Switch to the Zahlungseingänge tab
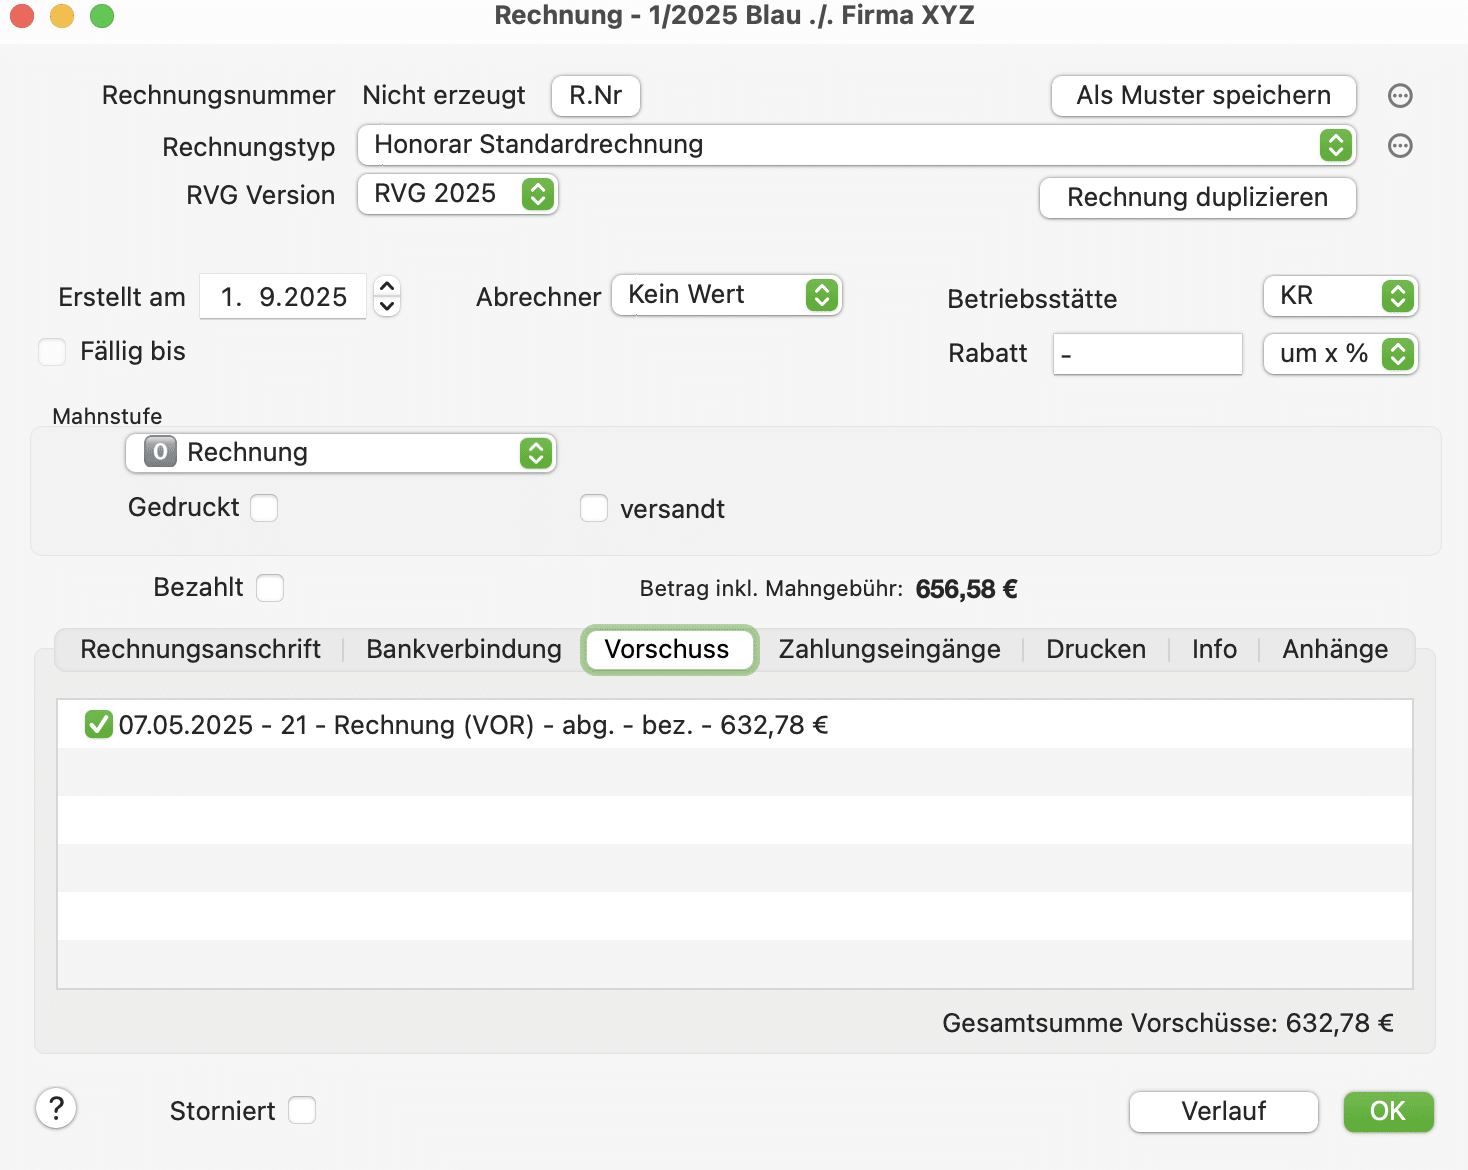Screen dimensions: 1468x1170 click(x=889, y=650)
